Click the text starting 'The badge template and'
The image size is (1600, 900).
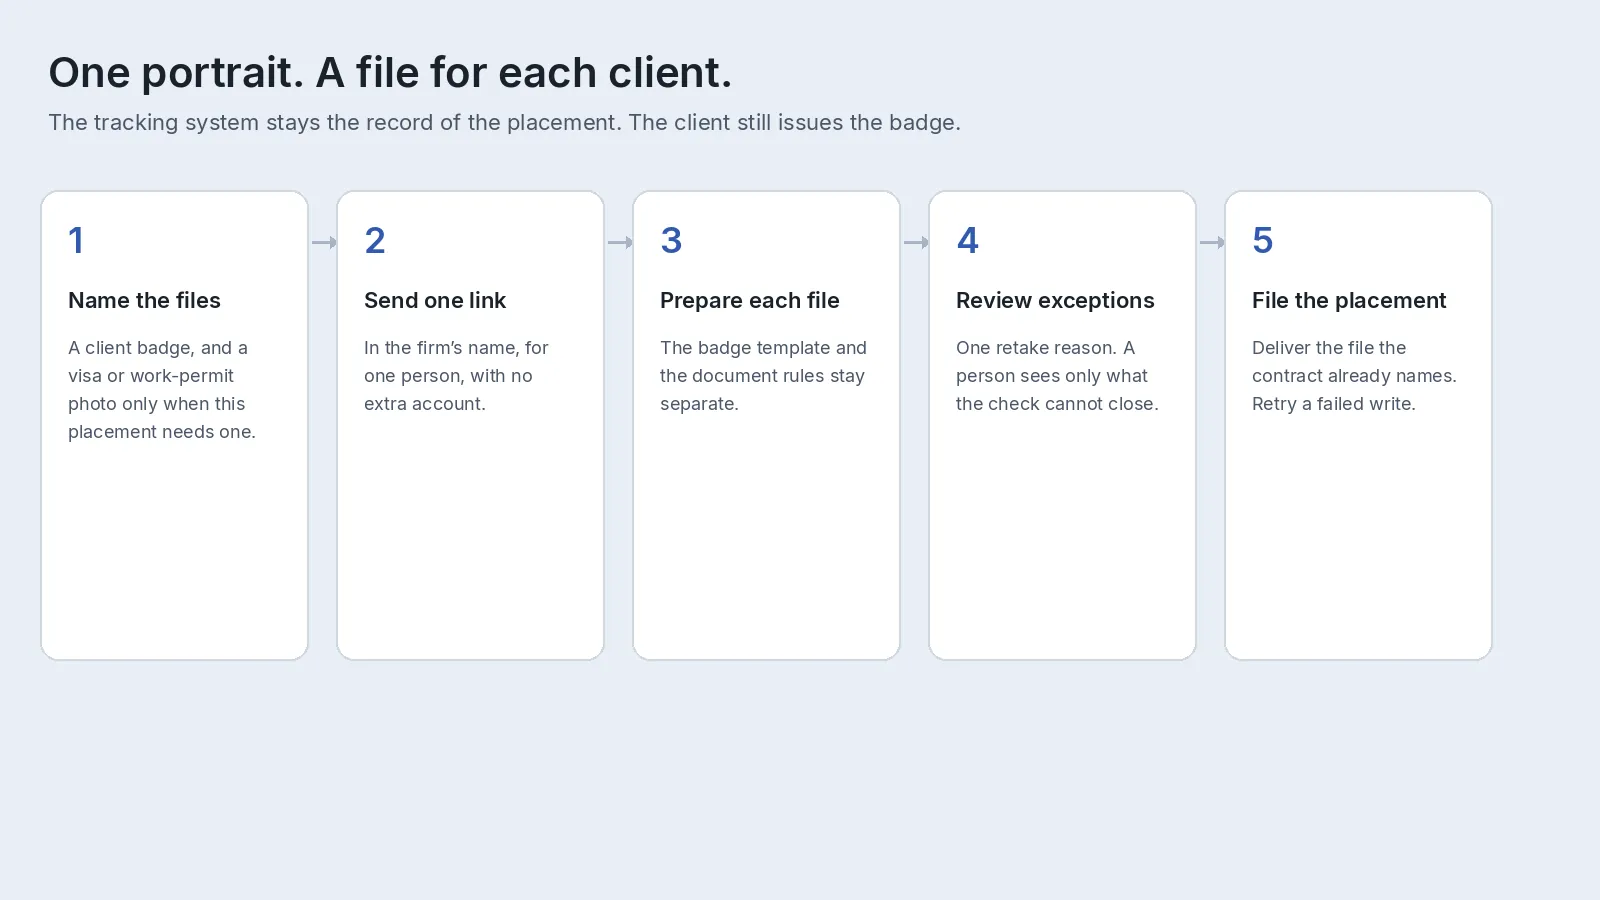tap(763, 376)
